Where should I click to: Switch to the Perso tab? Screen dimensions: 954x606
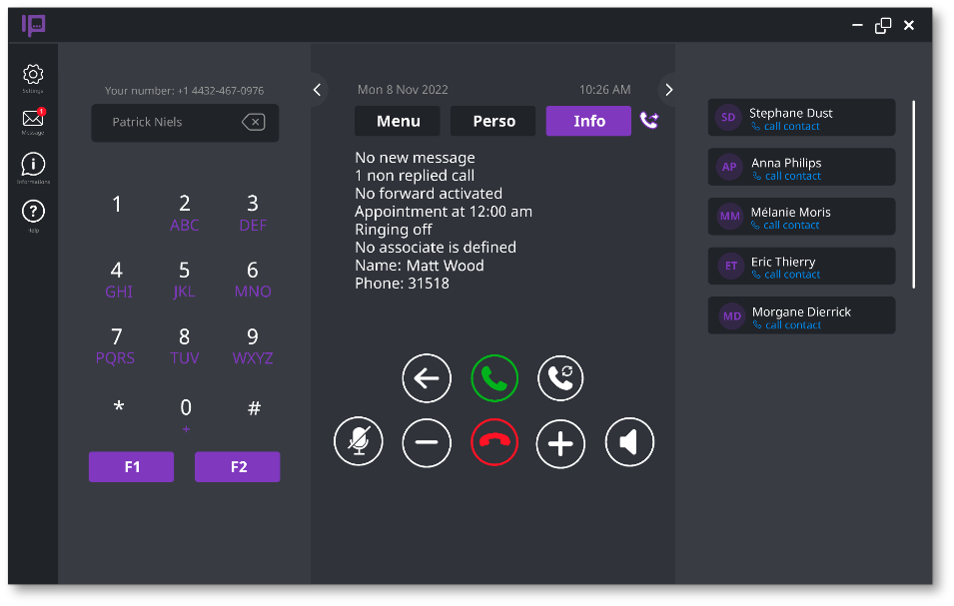[494, 121]
